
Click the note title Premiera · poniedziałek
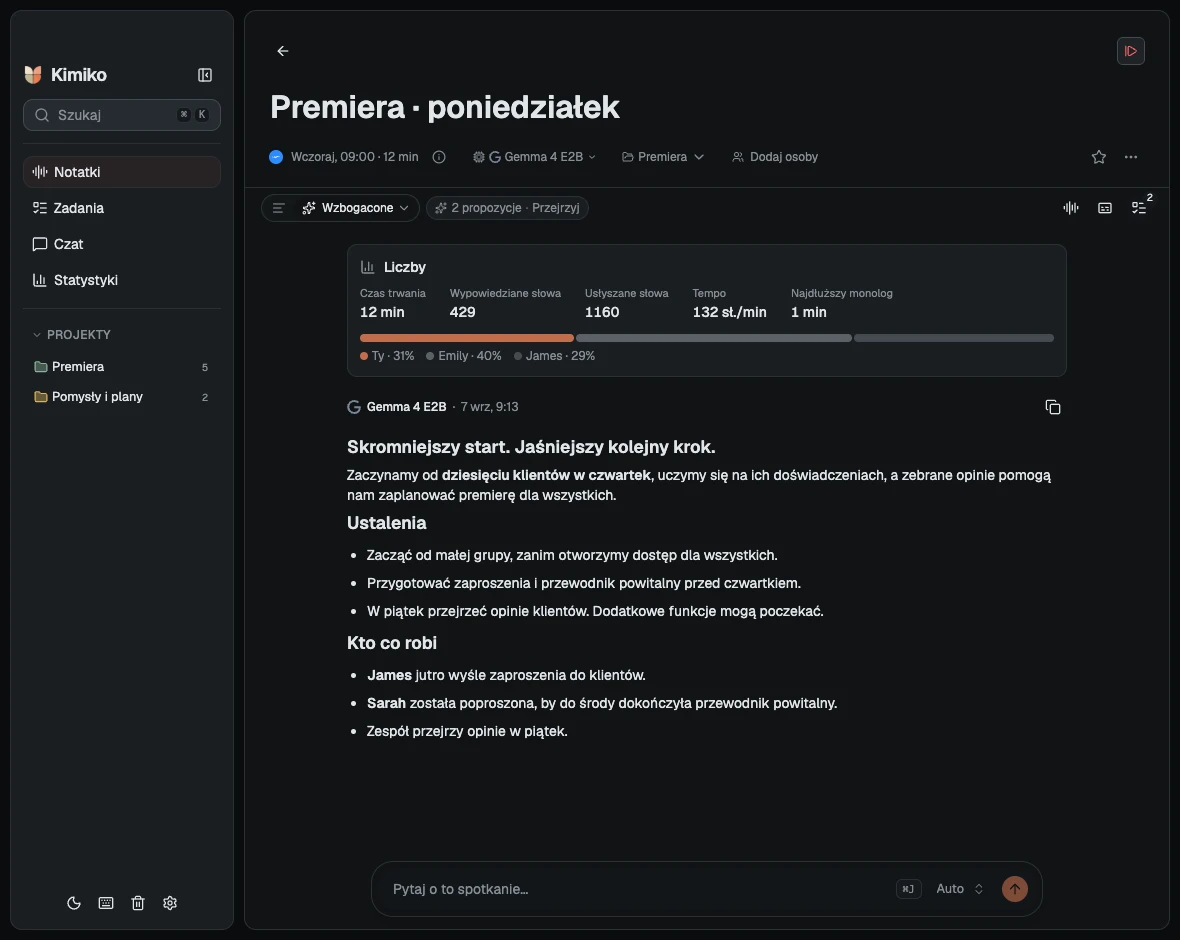[445, 107]
